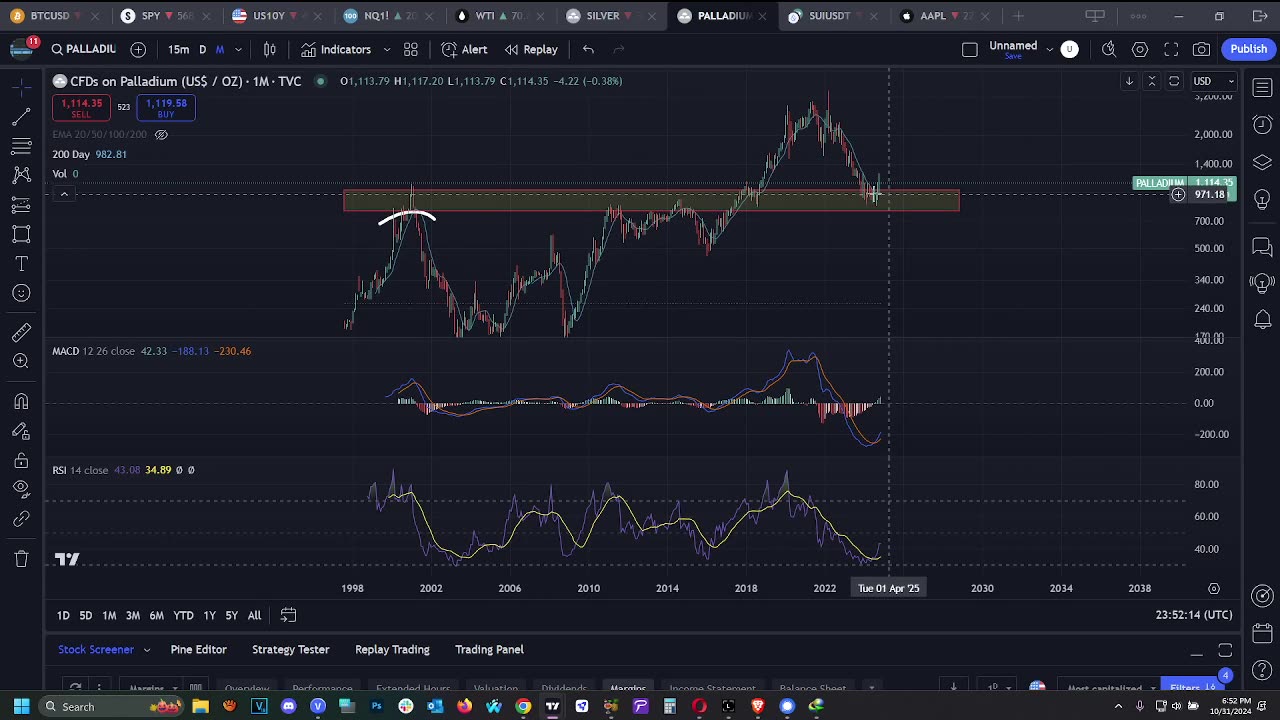Viewport: 1280px width, 720px height.
Task: Toggle hide all drawings eye icon
Action: (x=21, y=489)
